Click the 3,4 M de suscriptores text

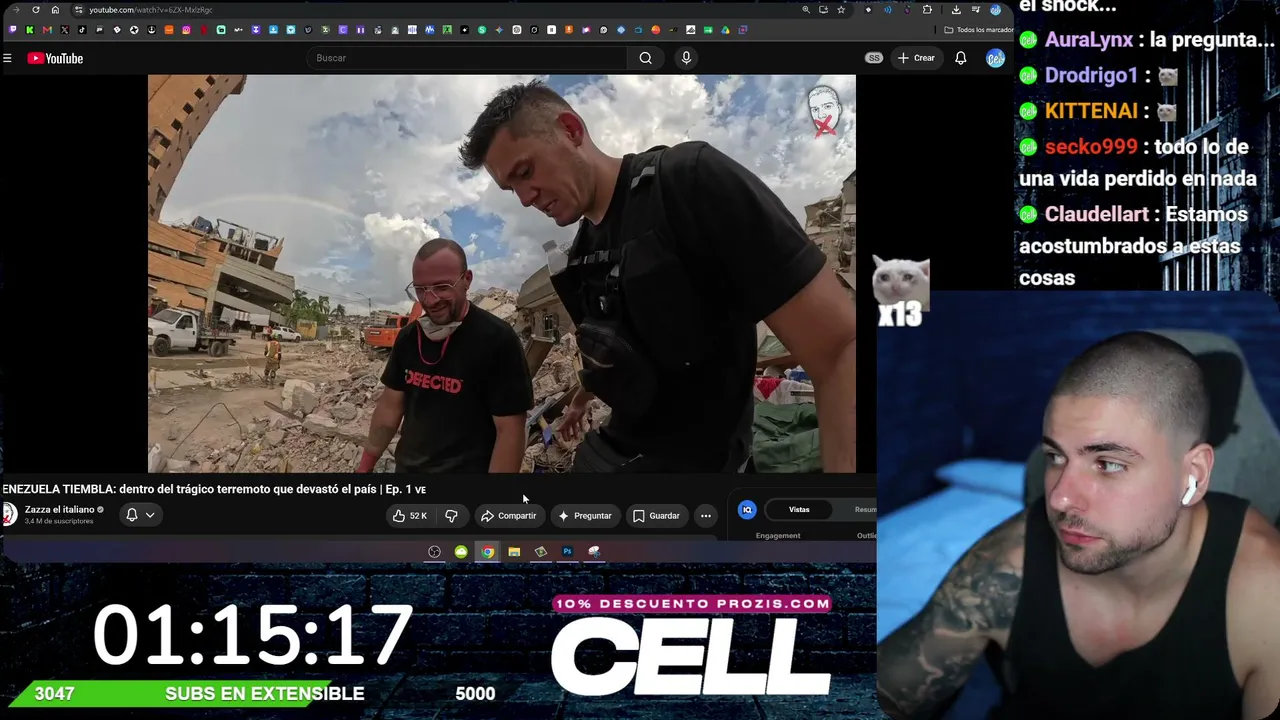point(59,521)
